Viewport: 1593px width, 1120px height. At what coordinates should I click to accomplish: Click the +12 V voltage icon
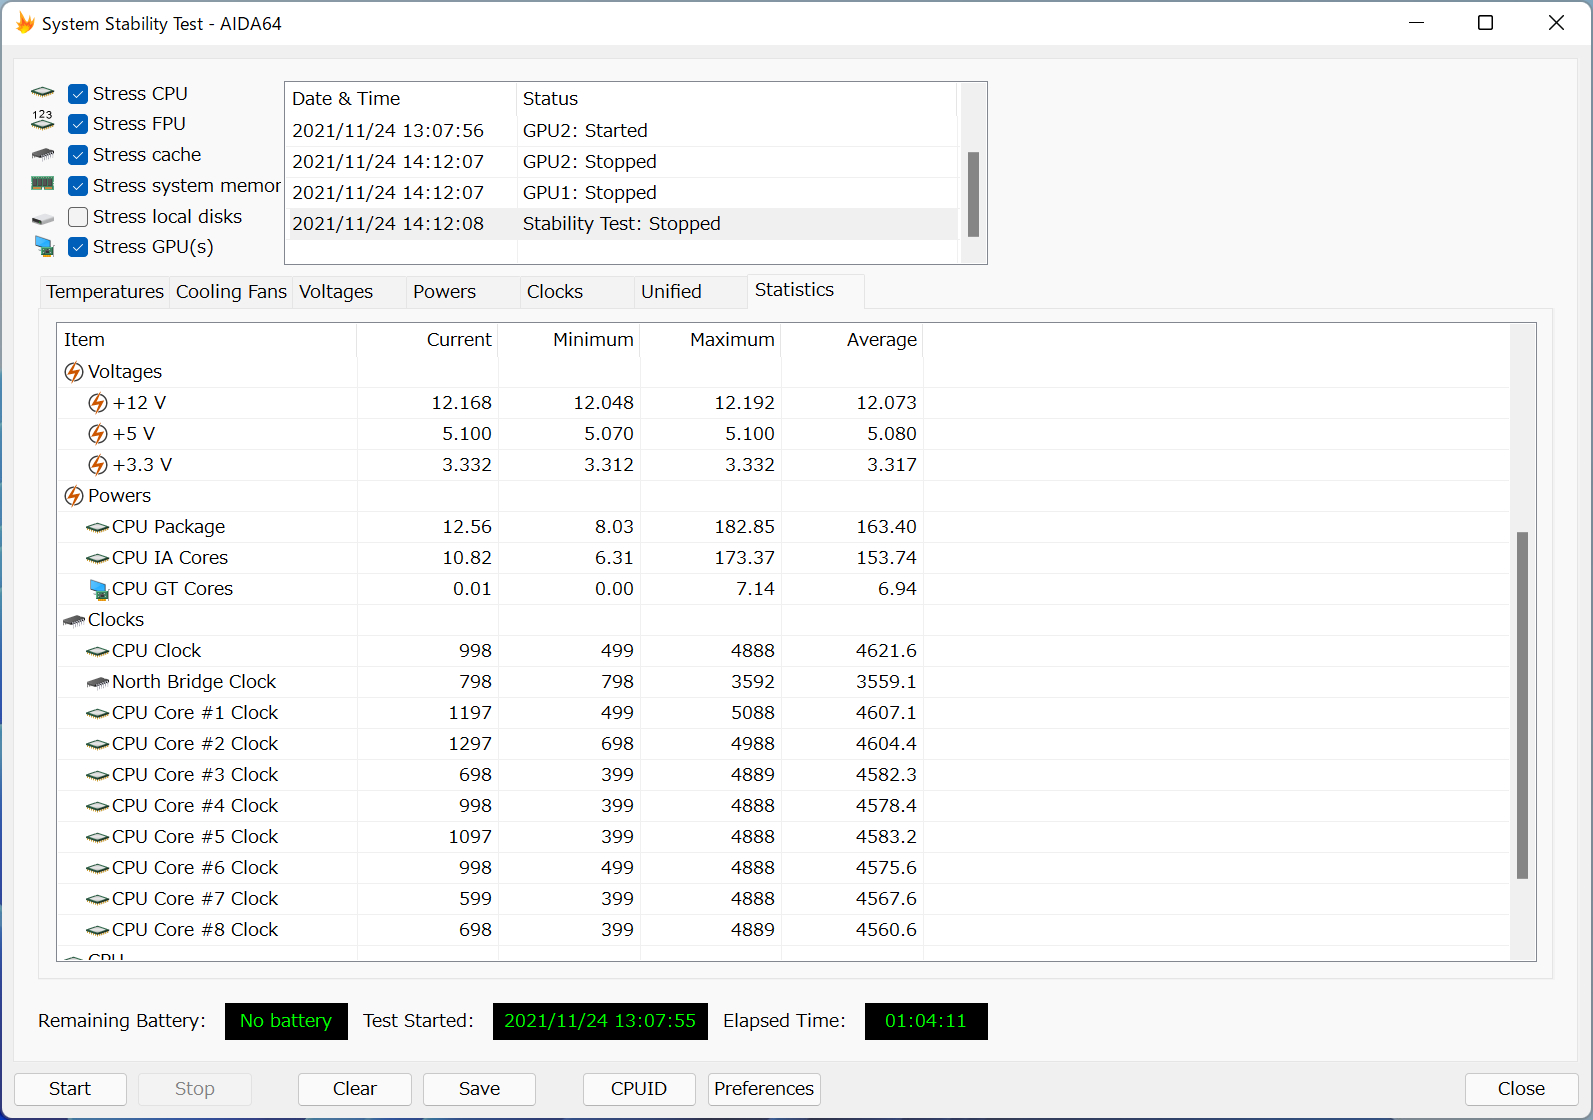click(x=98, y=403)
